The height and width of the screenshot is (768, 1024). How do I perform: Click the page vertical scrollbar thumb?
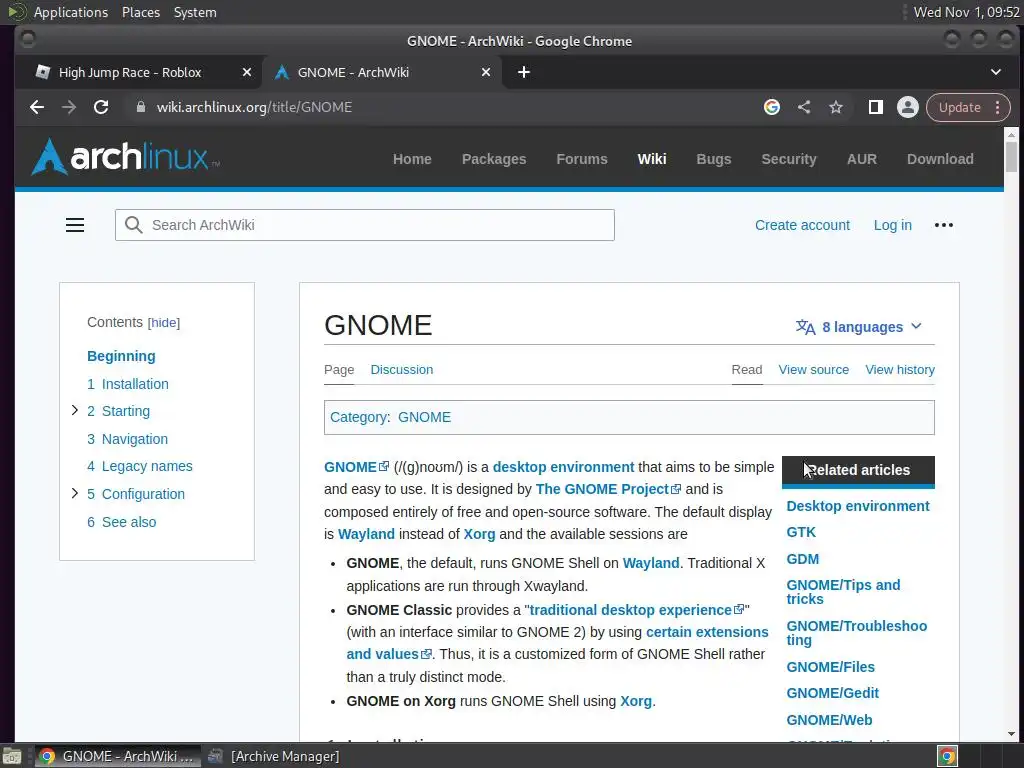click(x=1011, y=156)
